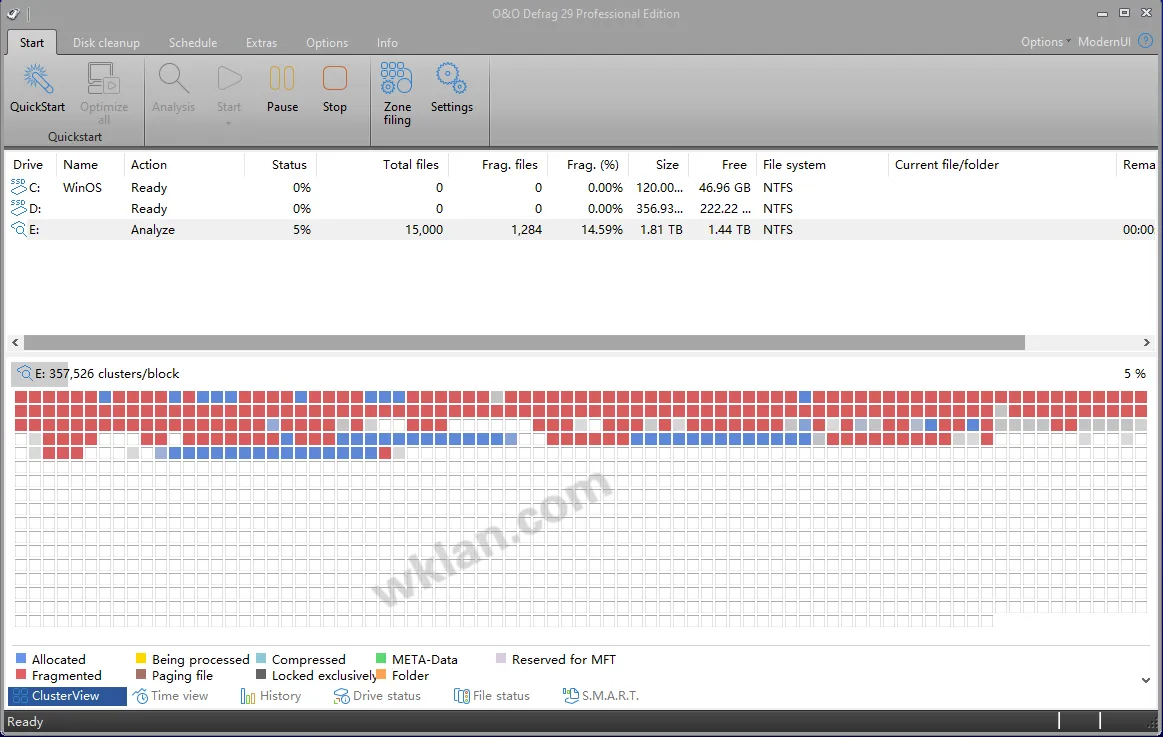Viewport: 1163px width, 737px height.
Task: Click the Compressed light blue swatch
Action: coord(261,658)
